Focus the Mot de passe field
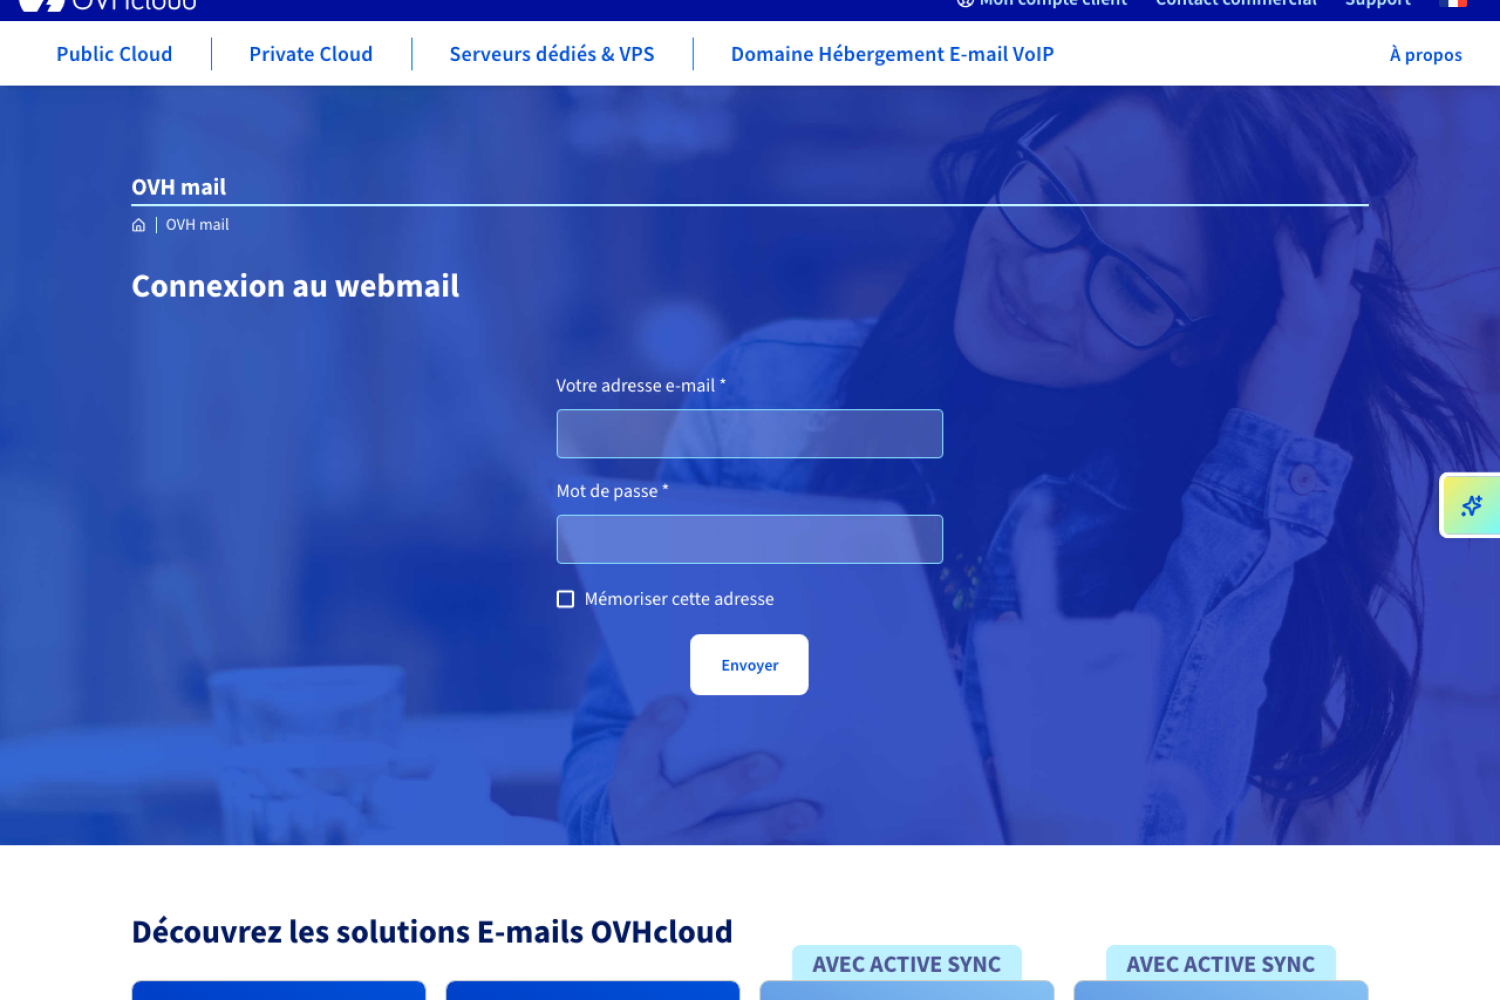The image size is (1500, 1000). 749,539
